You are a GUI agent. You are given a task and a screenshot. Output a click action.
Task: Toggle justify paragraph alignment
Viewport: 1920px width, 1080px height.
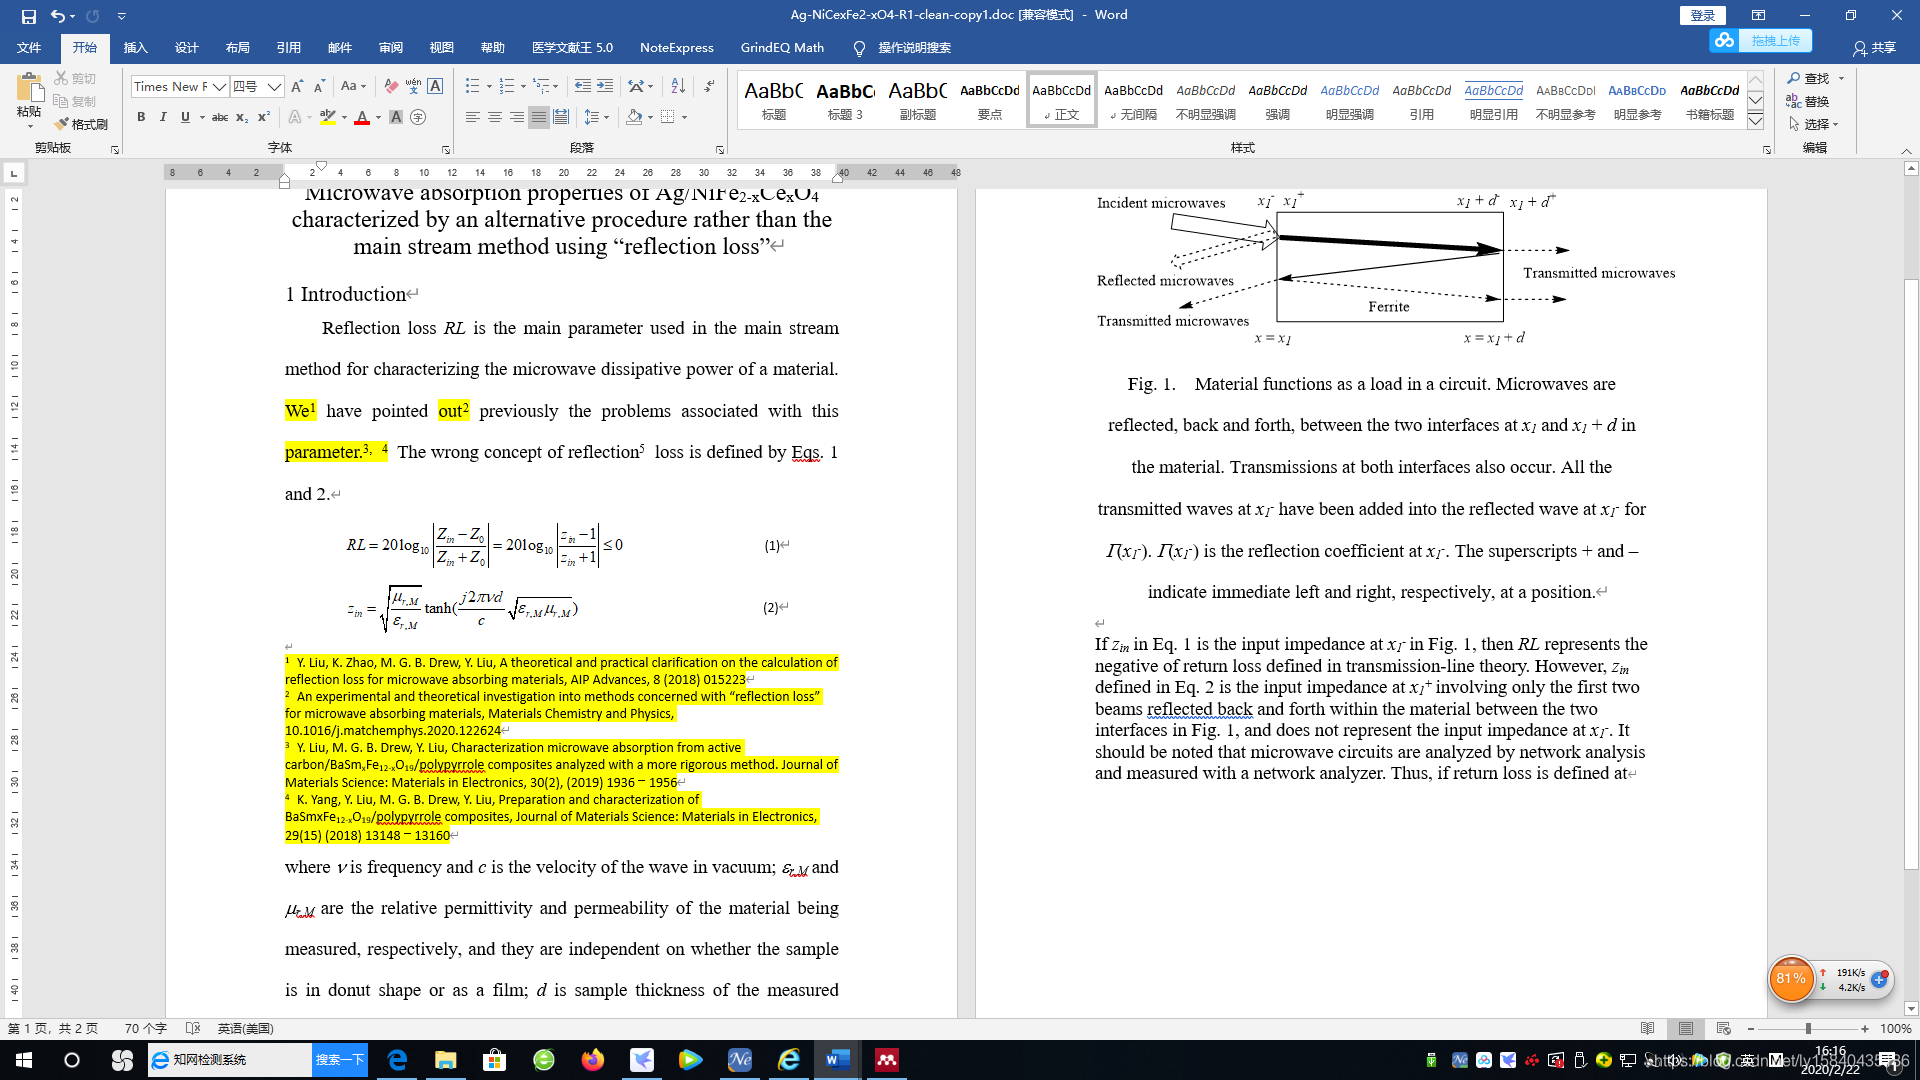click(x=539, y=117)
